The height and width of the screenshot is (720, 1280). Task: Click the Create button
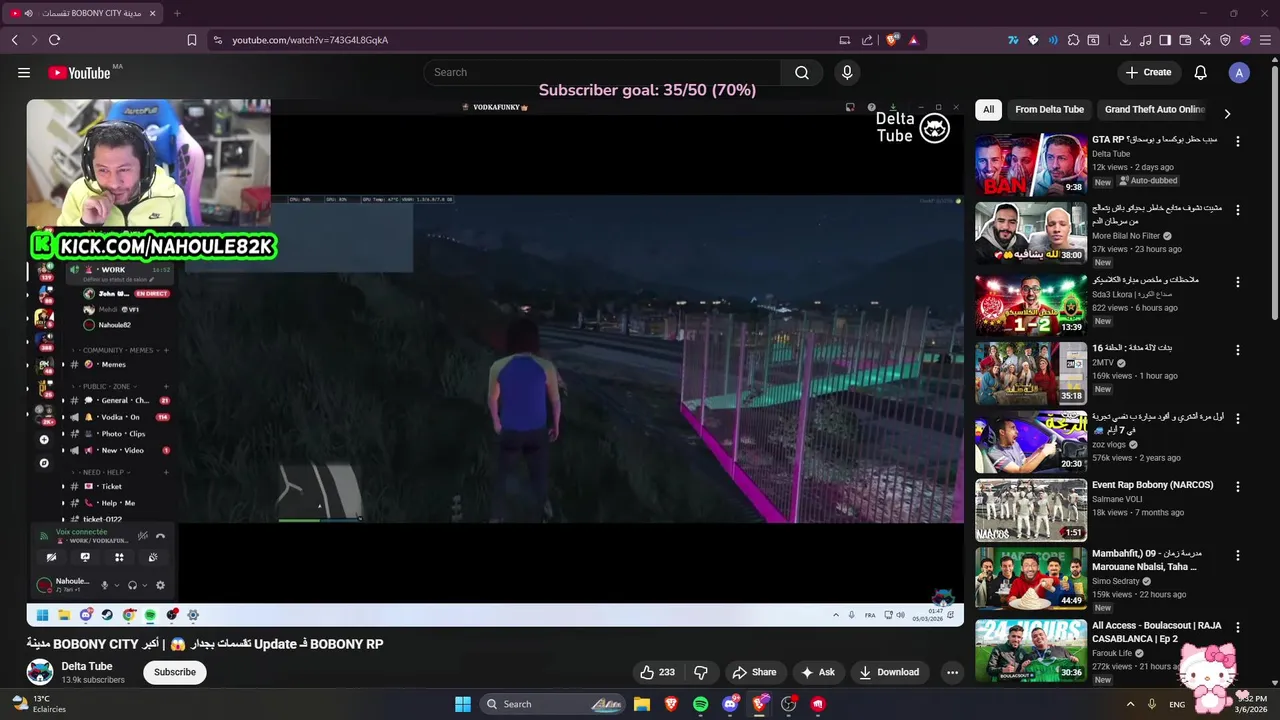point(1148,72)
